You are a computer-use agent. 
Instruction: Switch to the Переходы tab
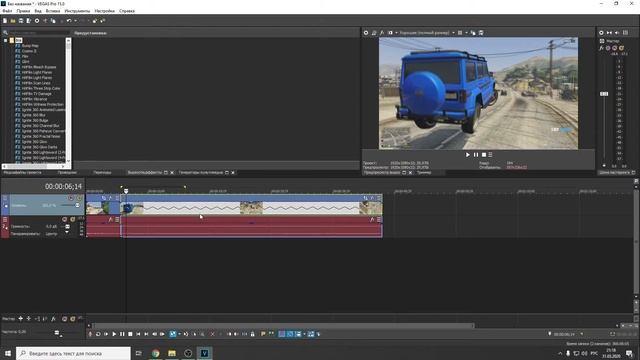(x=102, y=173)
